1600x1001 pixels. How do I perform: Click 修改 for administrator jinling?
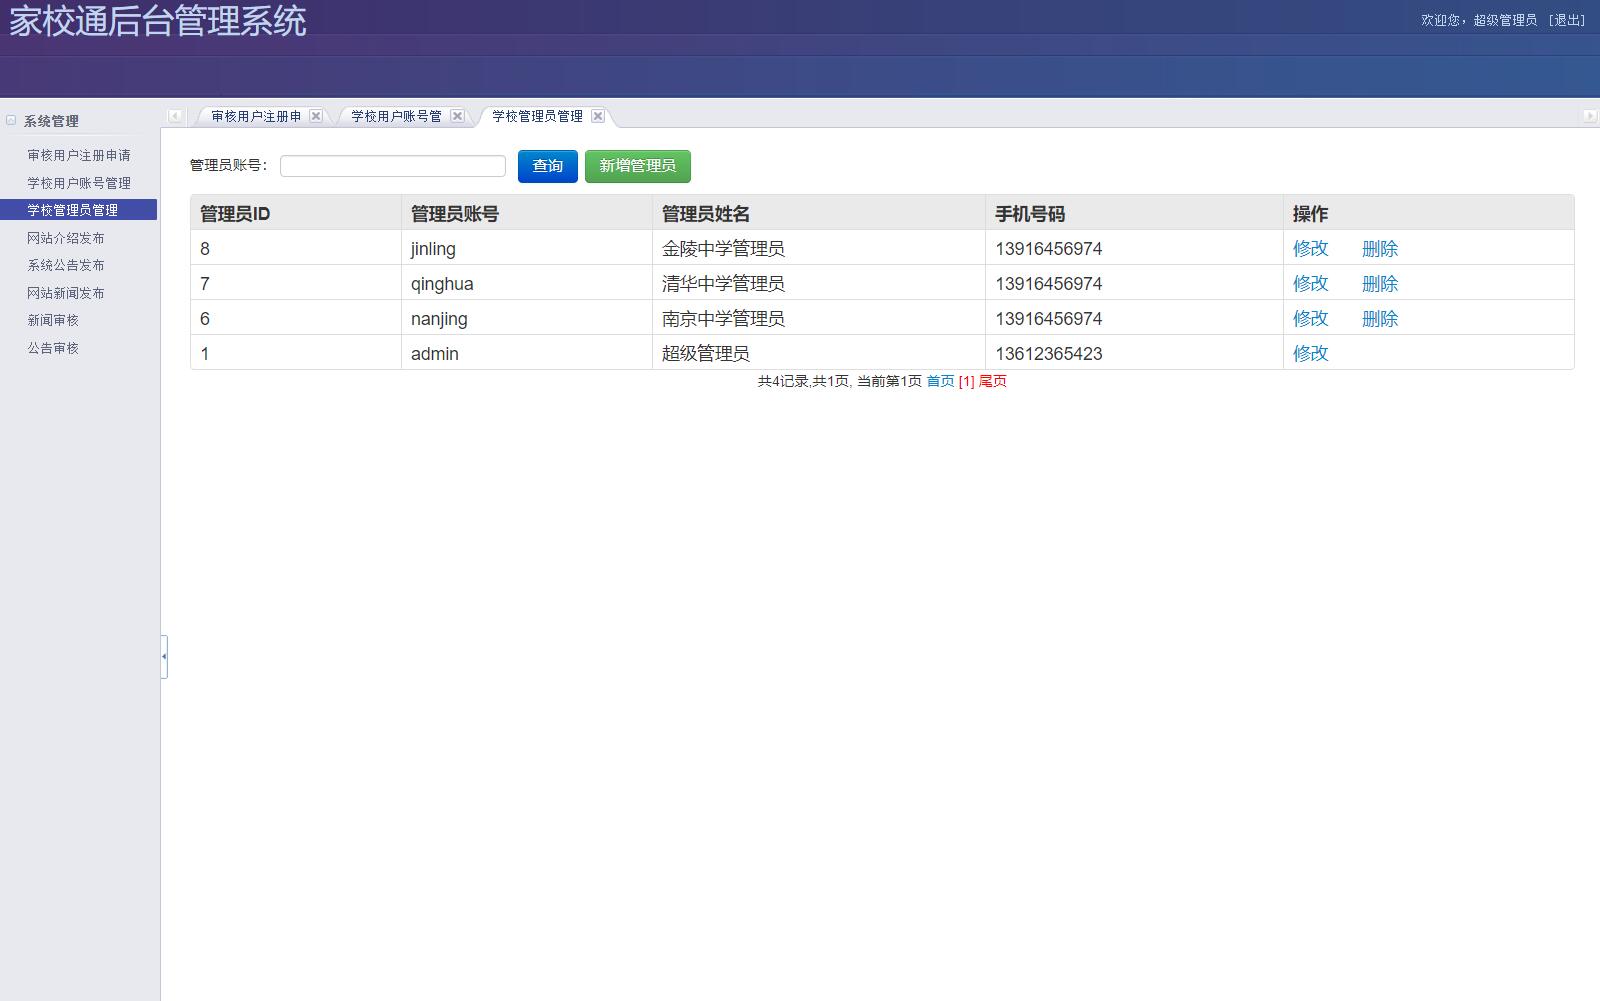(1310, 248)
